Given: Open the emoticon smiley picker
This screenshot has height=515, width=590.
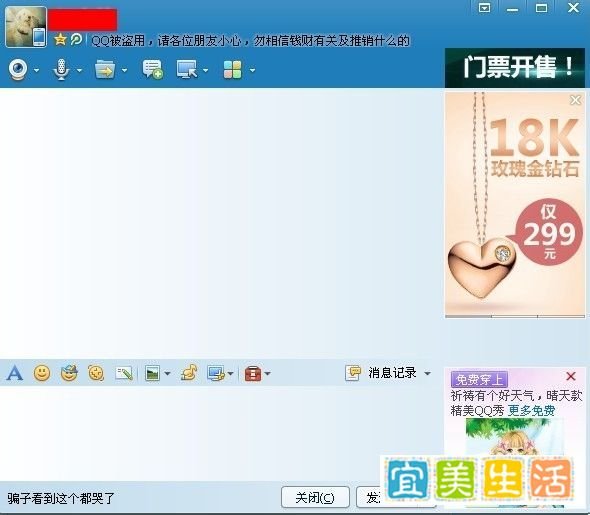Looking at the screenshot, I should pyautogui.click(x=42, y=373).
